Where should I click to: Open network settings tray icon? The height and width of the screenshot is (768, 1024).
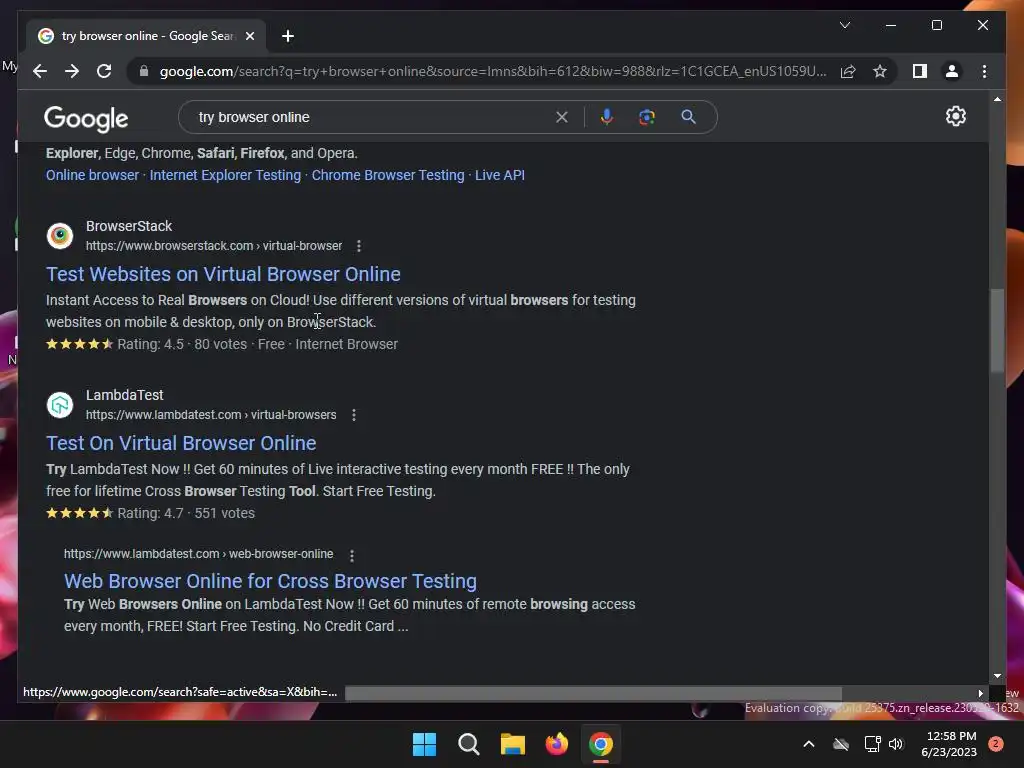click(872, 744)
